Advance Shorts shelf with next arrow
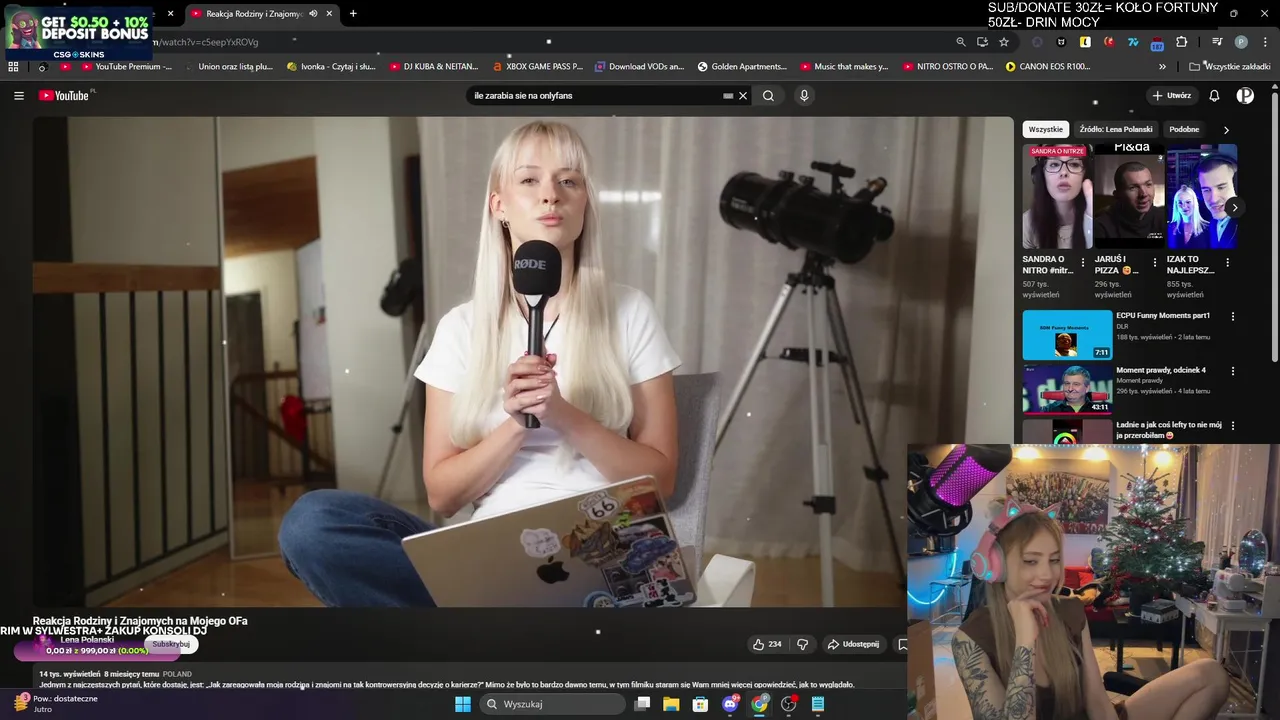 tap(1234, 208)
